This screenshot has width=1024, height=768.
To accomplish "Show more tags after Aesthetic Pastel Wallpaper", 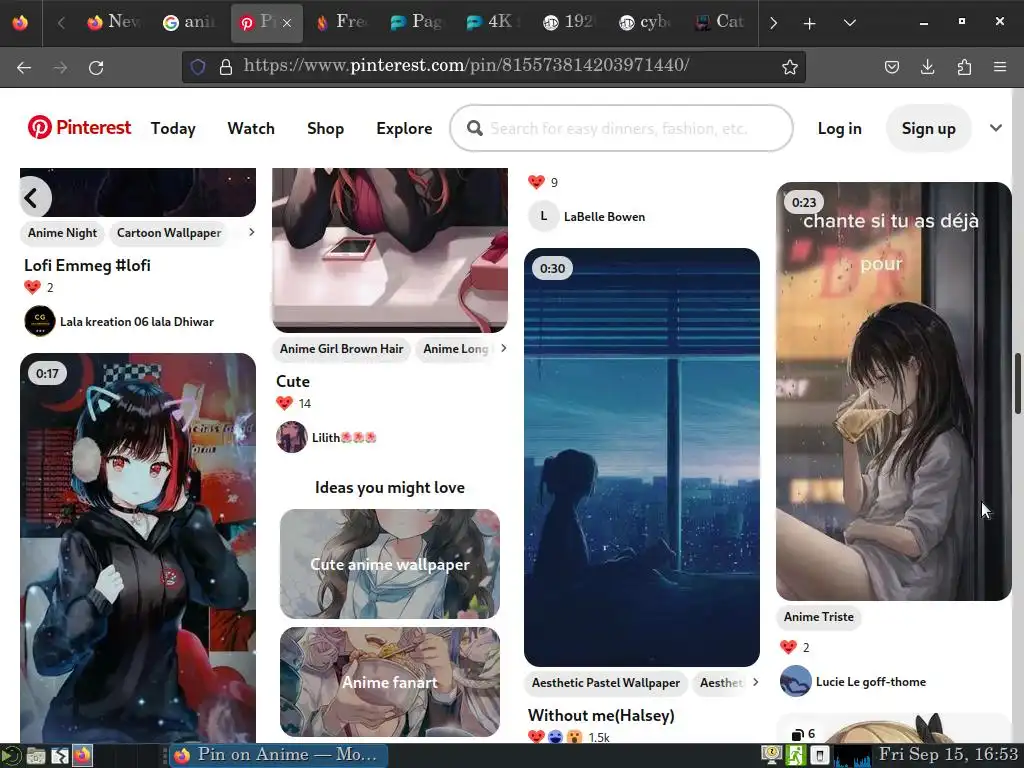I will point(756,682).
